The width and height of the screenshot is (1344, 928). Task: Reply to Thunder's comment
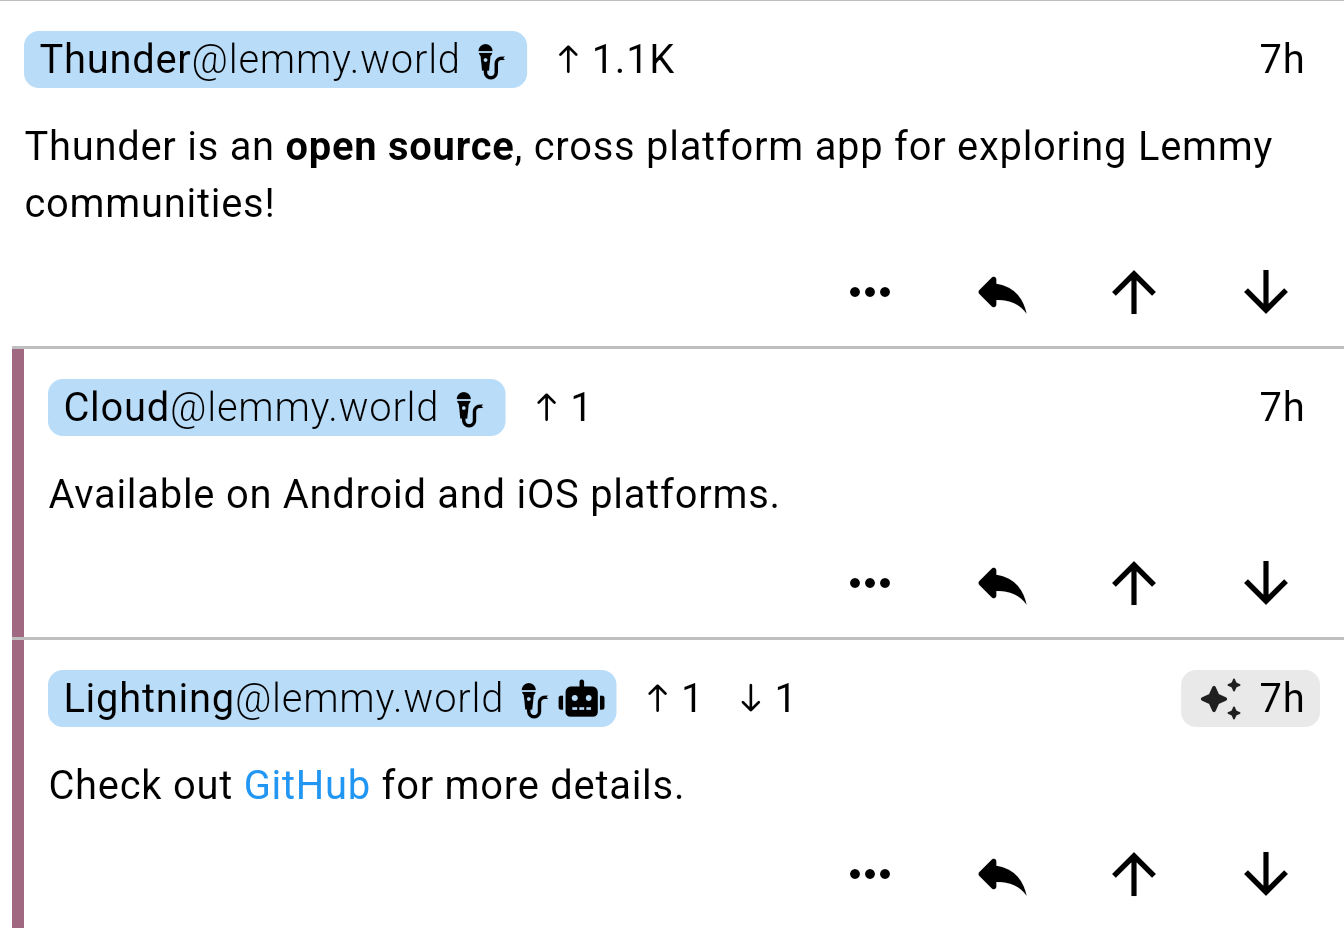(1002, 293)
